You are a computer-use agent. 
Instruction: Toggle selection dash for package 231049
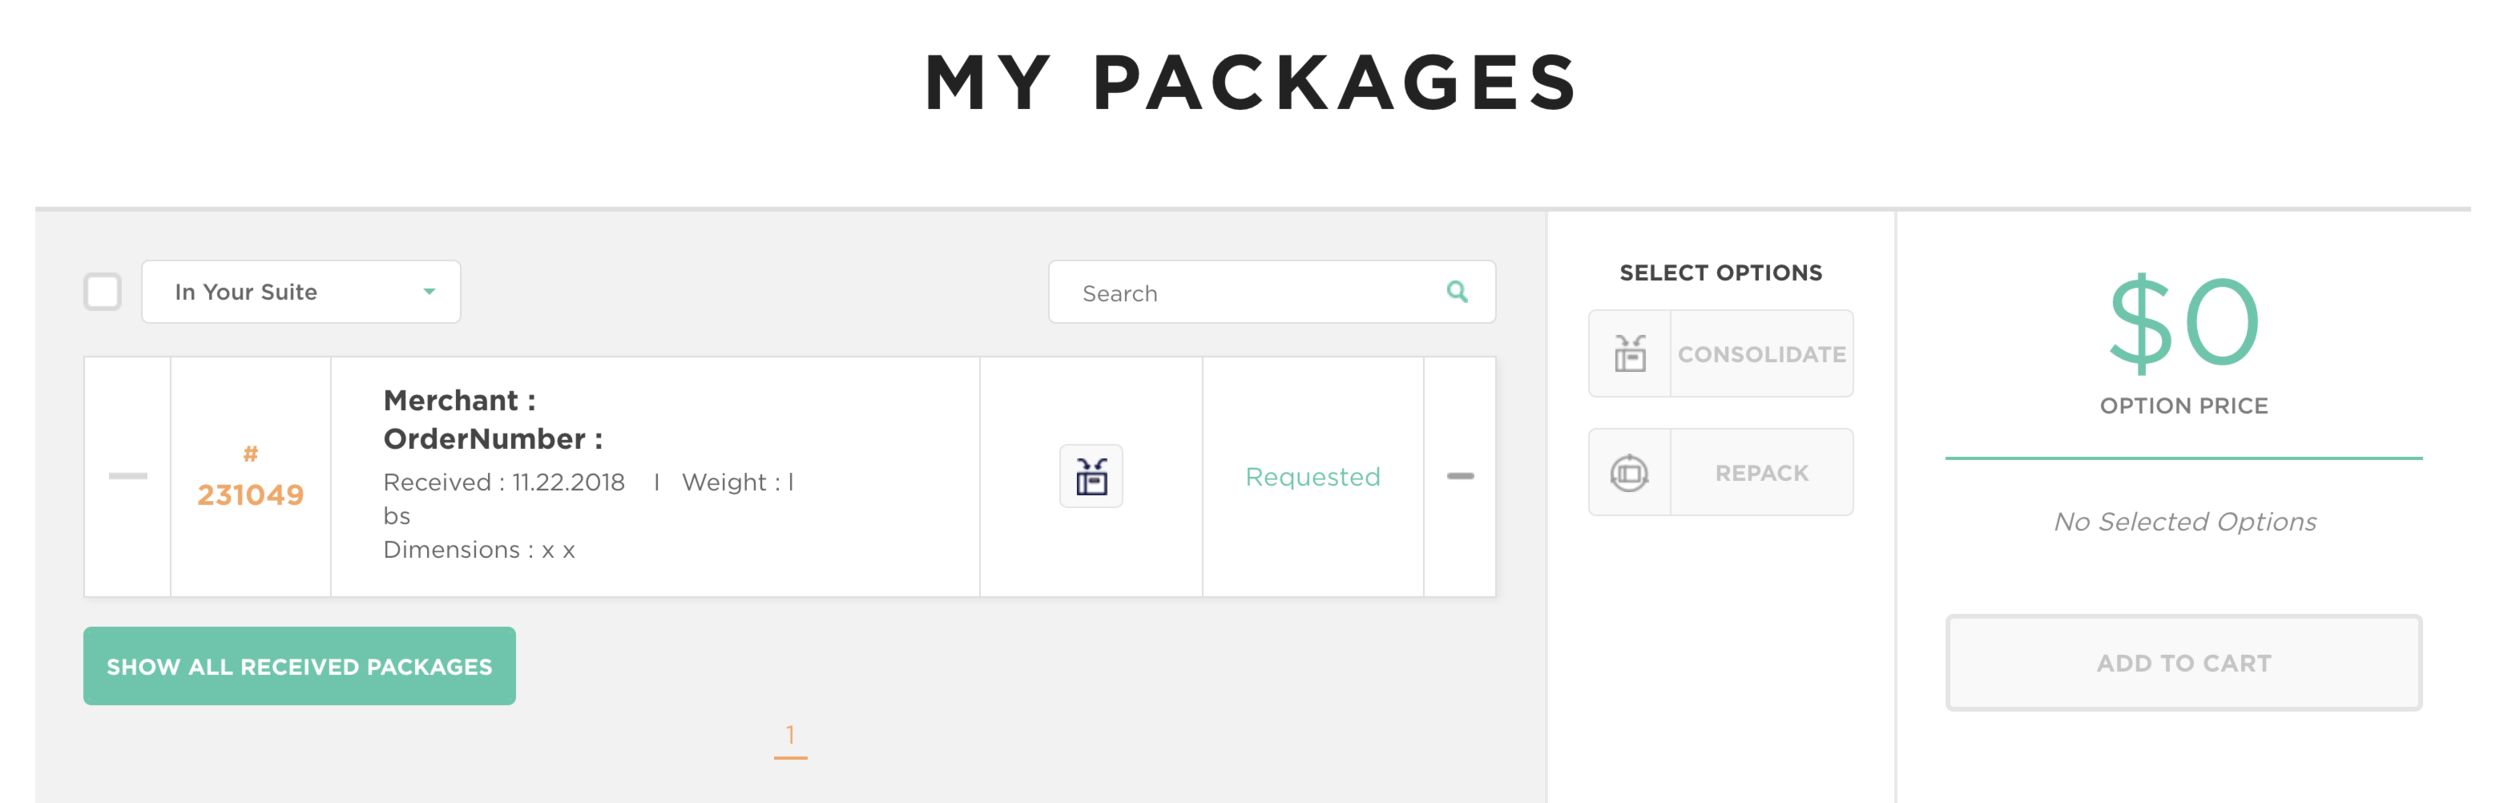pos(128,476)
